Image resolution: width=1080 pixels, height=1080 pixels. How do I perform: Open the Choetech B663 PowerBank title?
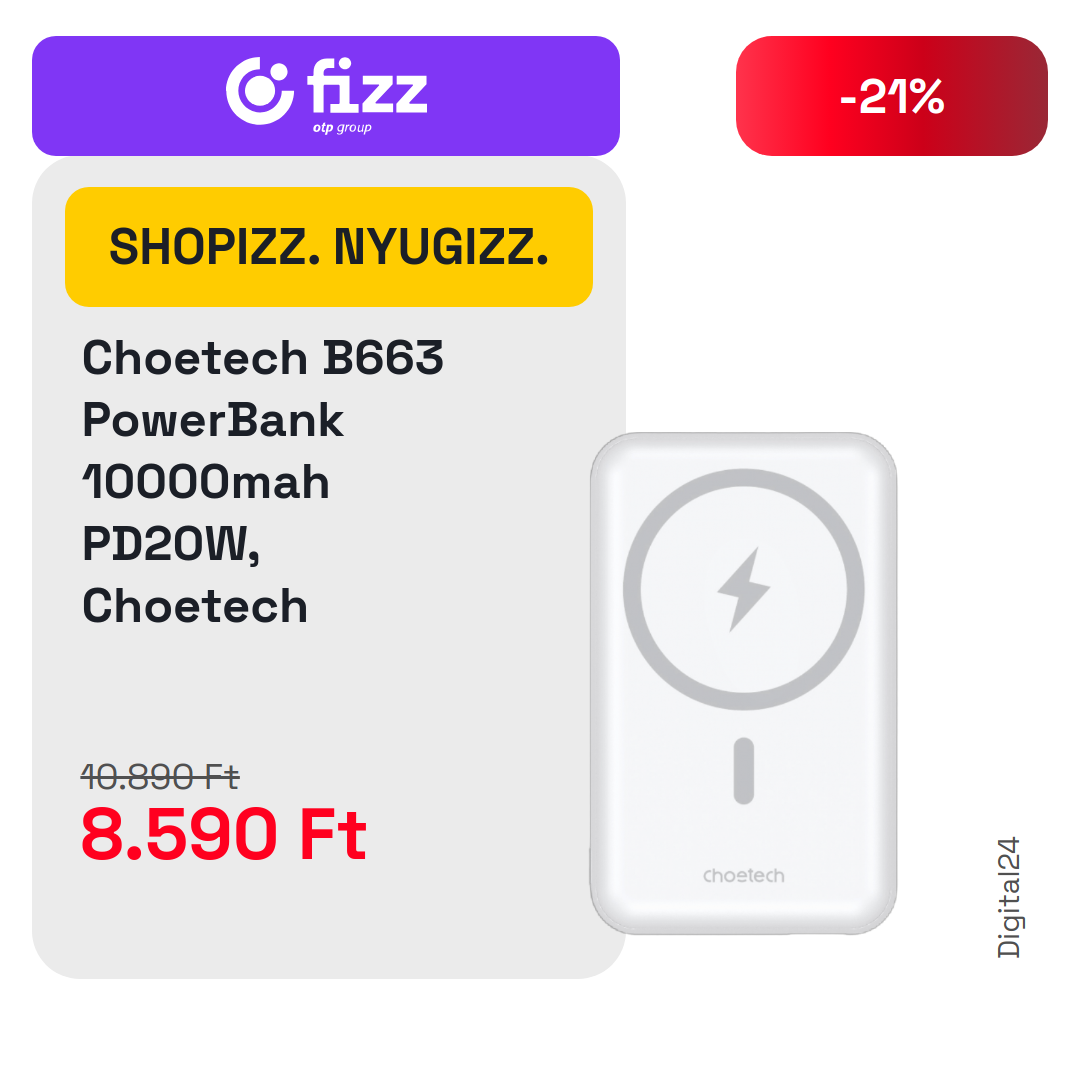point(262,480)
